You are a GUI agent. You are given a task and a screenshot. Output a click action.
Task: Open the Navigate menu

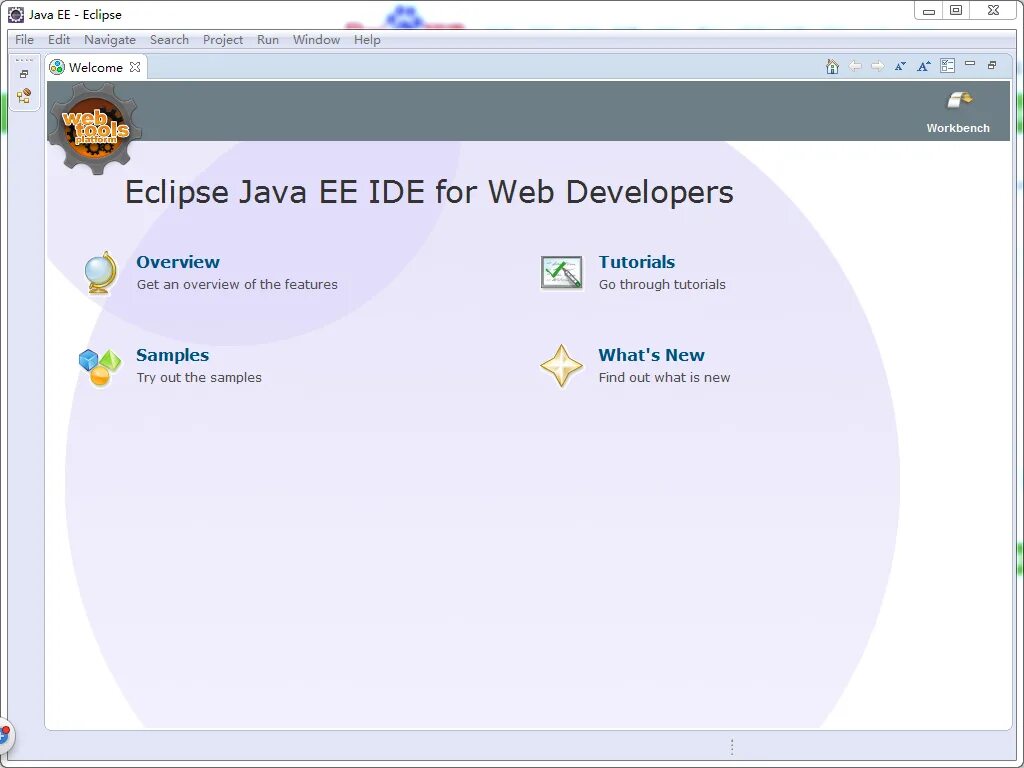click(x=110, y=40)
